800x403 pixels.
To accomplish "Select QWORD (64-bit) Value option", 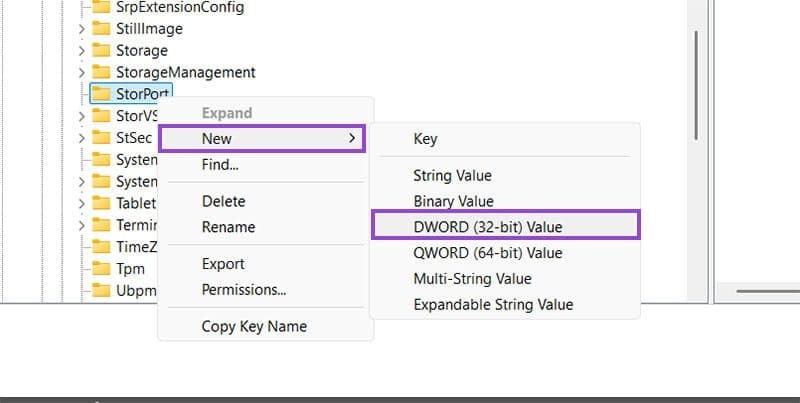I will 488,253.
